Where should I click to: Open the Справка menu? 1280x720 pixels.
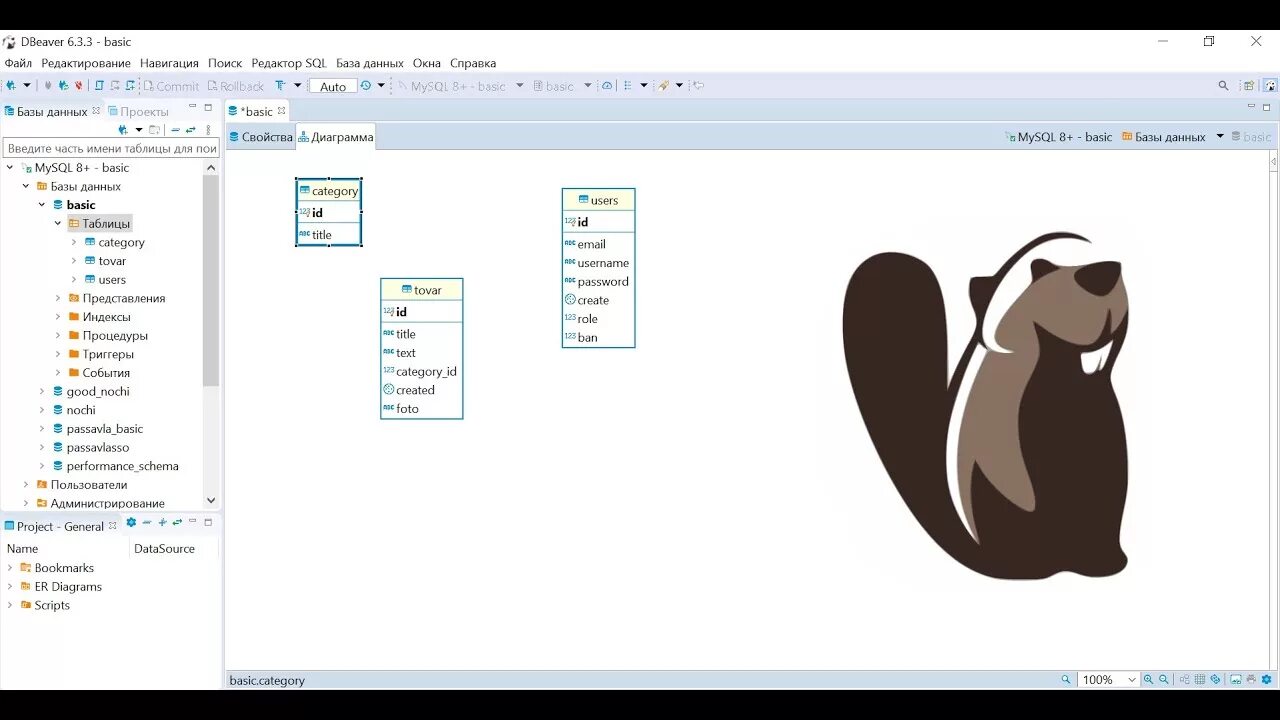coord(473,63)
